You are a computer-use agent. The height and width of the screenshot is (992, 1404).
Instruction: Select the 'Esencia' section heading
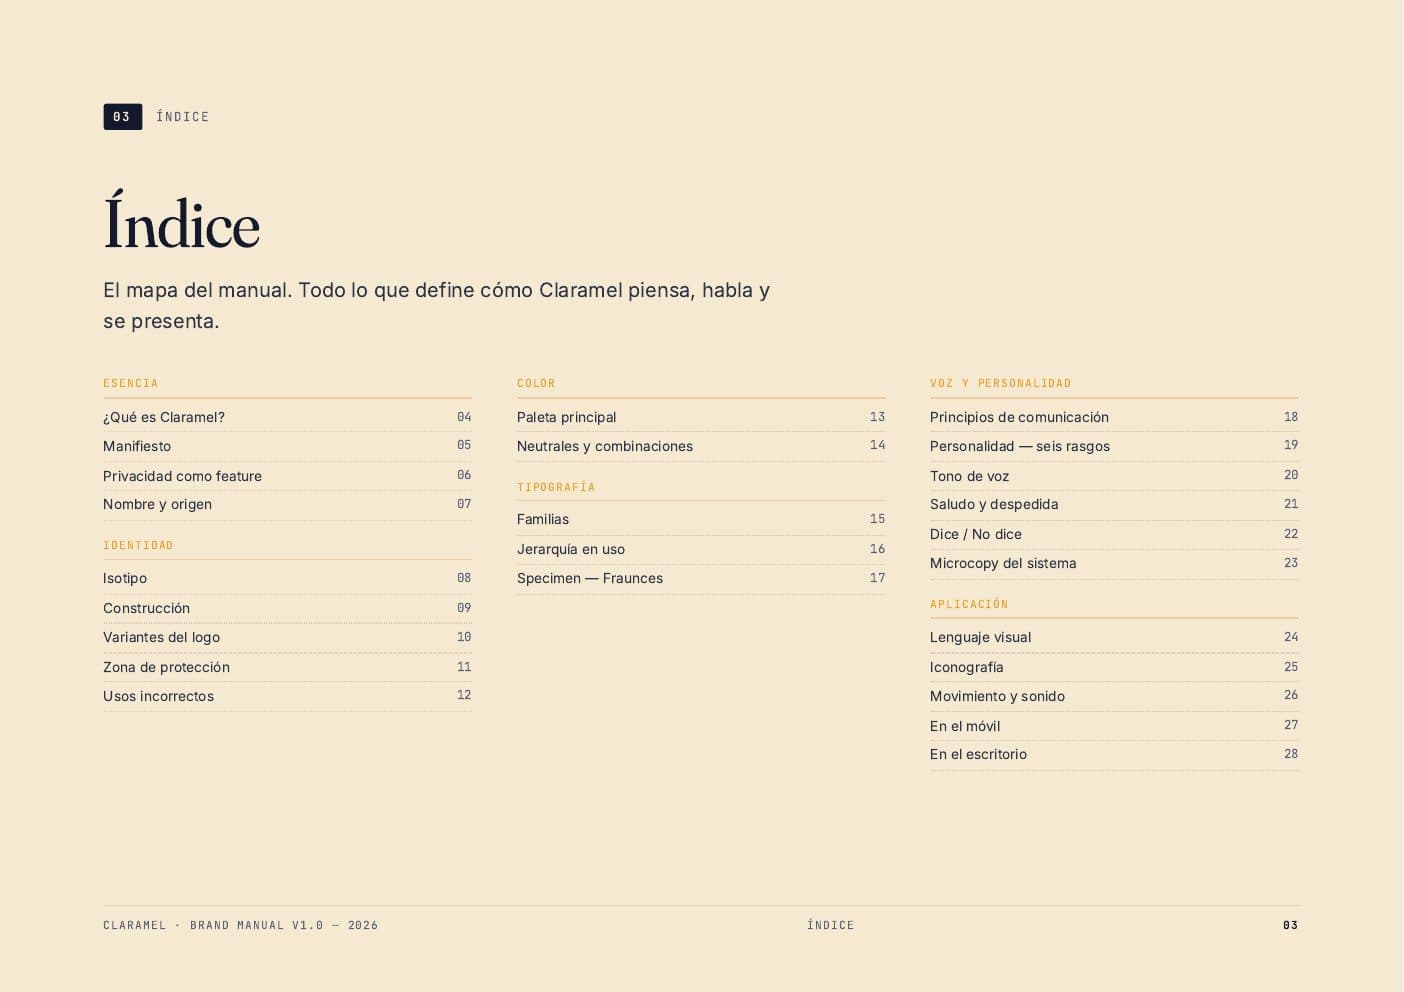131,383
